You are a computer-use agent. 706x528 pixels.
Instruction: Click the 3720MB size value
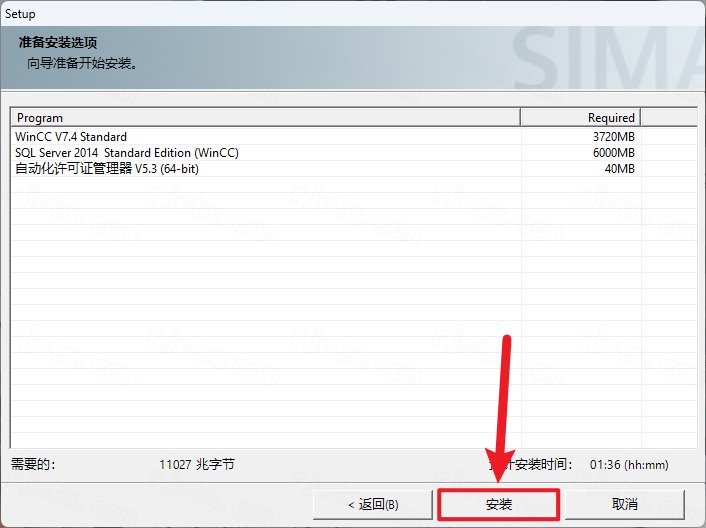[x=614, y=136]
